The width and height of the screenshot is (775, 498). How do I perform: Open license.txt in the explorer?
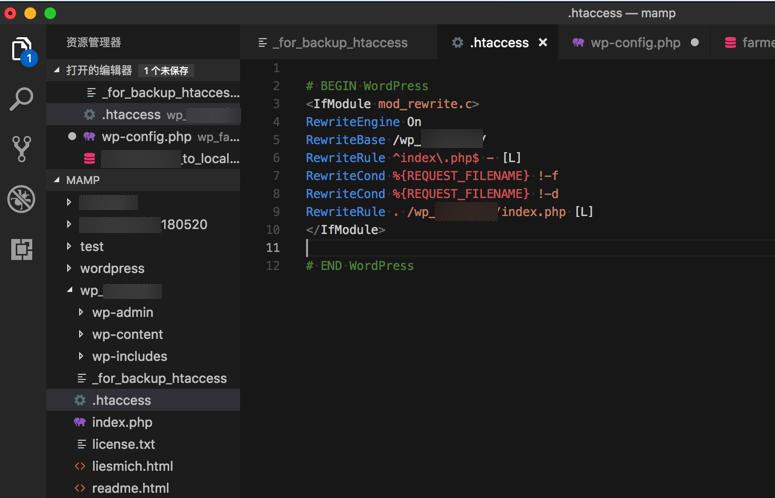pyautogui.click(x=123, y=444)
